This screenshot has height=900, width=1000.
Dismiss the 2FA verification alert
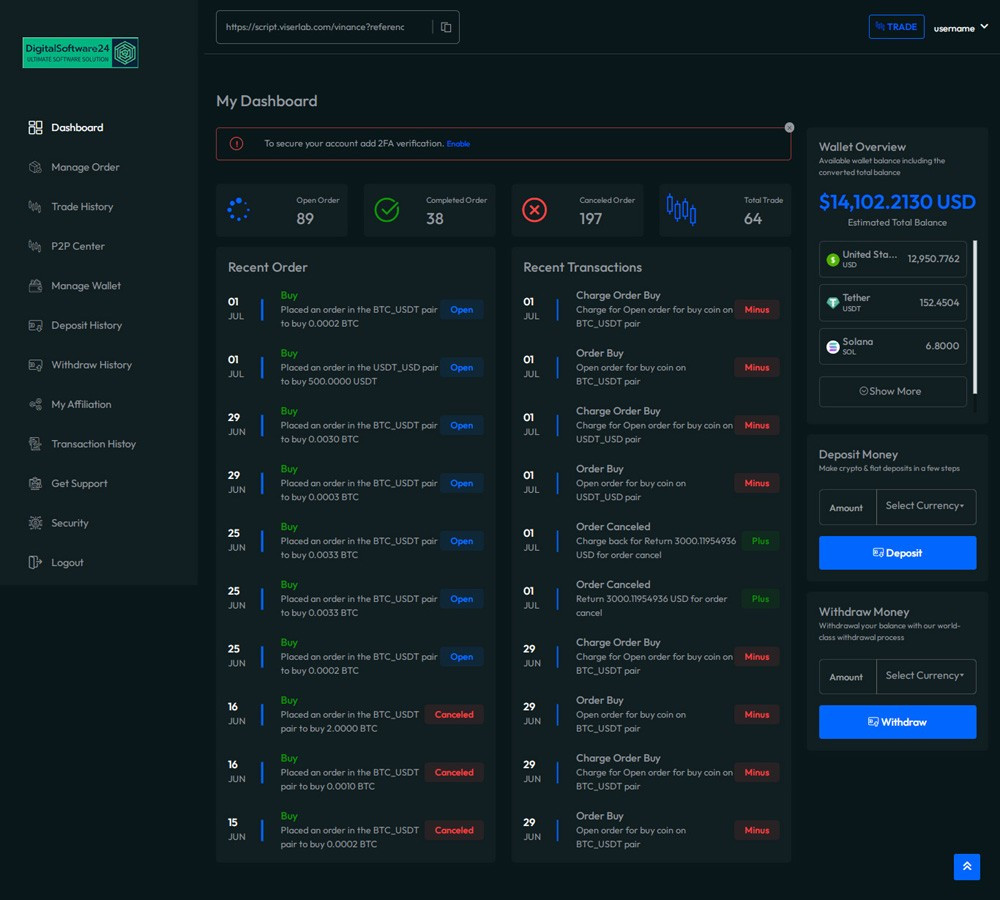pos(789,128)
